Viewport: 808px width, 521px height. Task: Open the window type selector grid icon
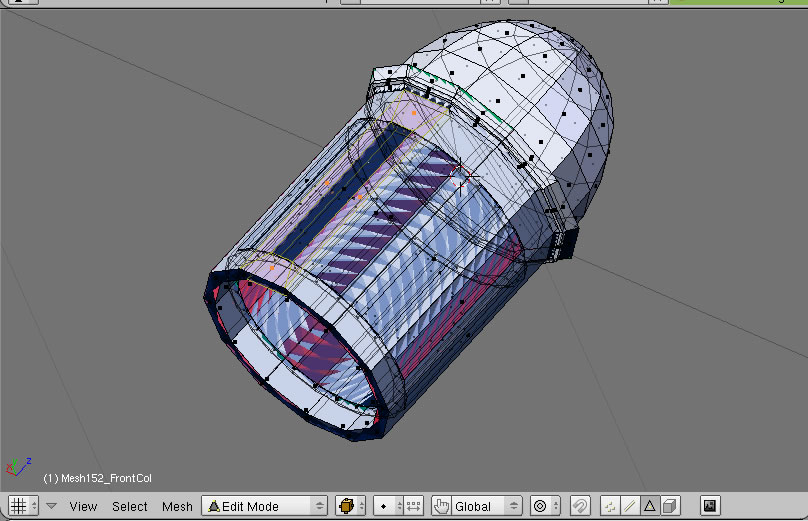[18, 506]
